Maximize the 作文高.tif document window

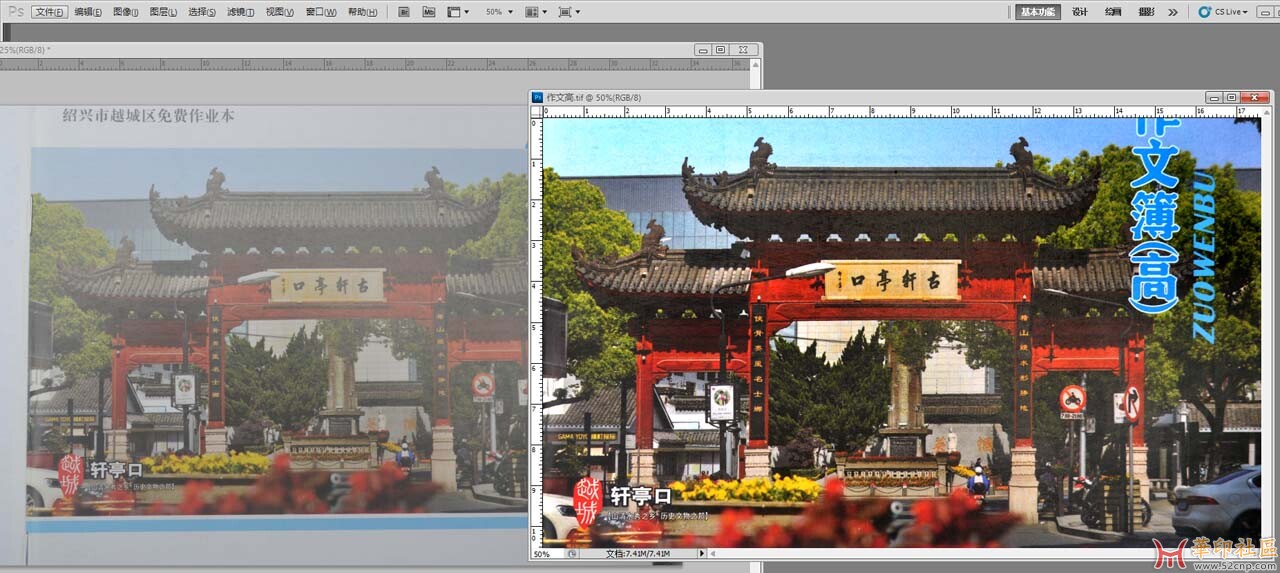(1231, 97)
